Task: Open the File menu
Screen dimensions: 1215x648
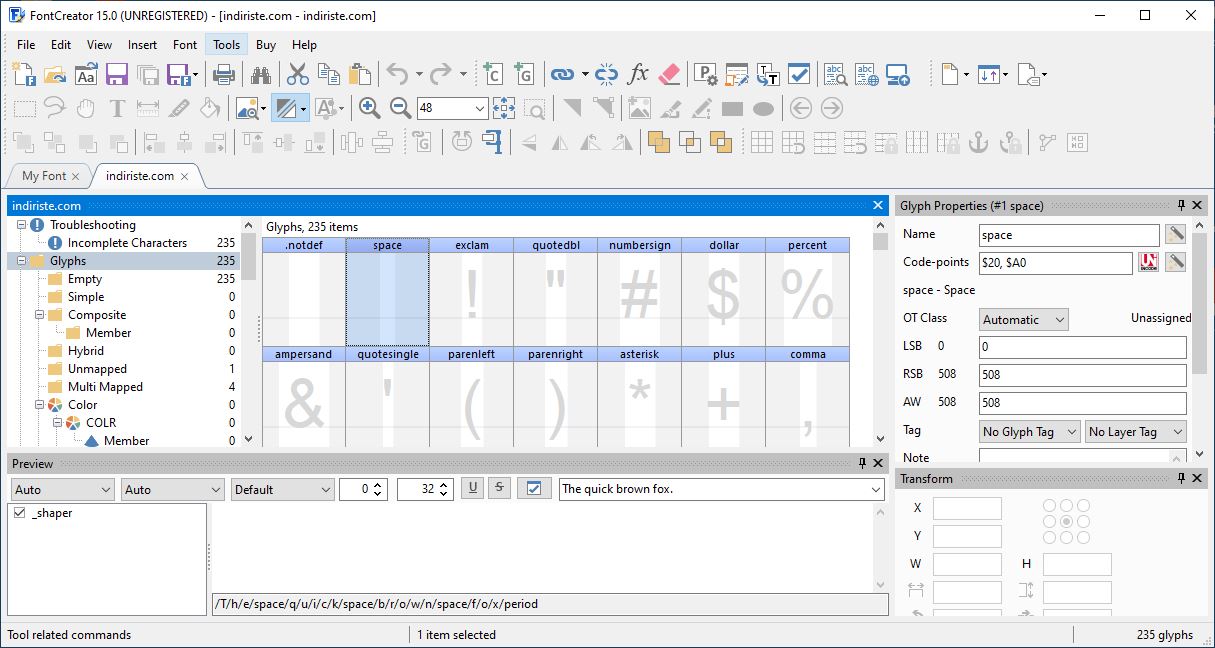Action: pos(26,44)
